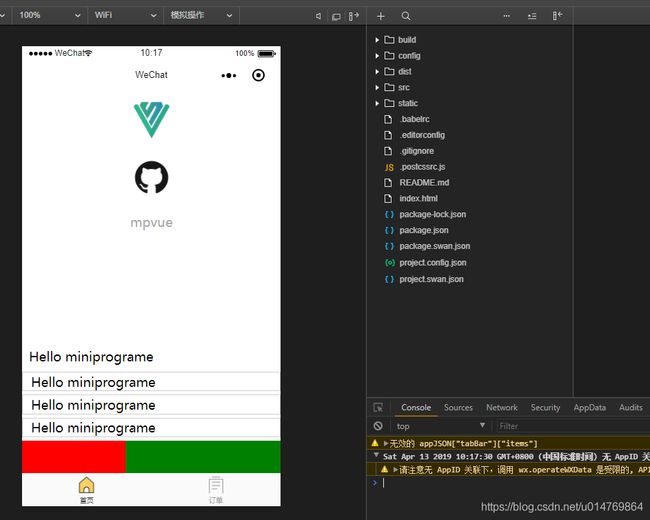Expand the src folder
This screenshot has height=520, width=650.
pyautogui.click(x=377, y=87)
